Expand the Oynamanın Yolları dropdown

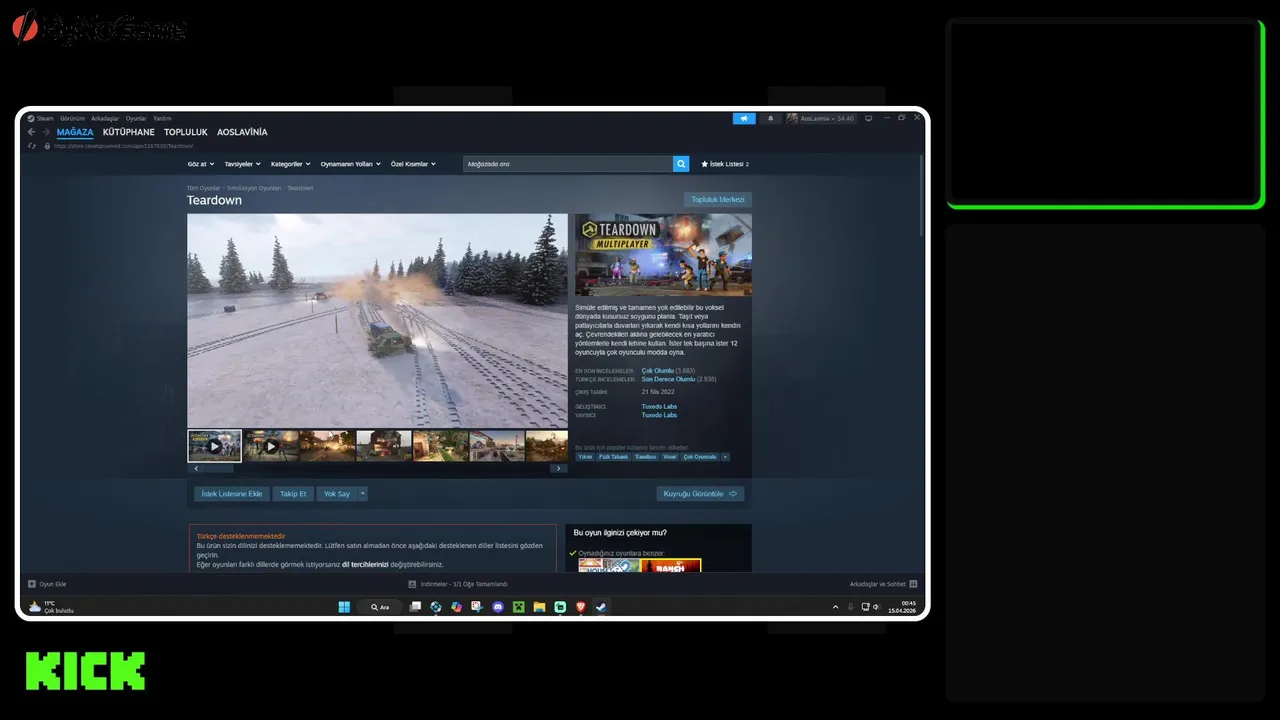(350, 164)
